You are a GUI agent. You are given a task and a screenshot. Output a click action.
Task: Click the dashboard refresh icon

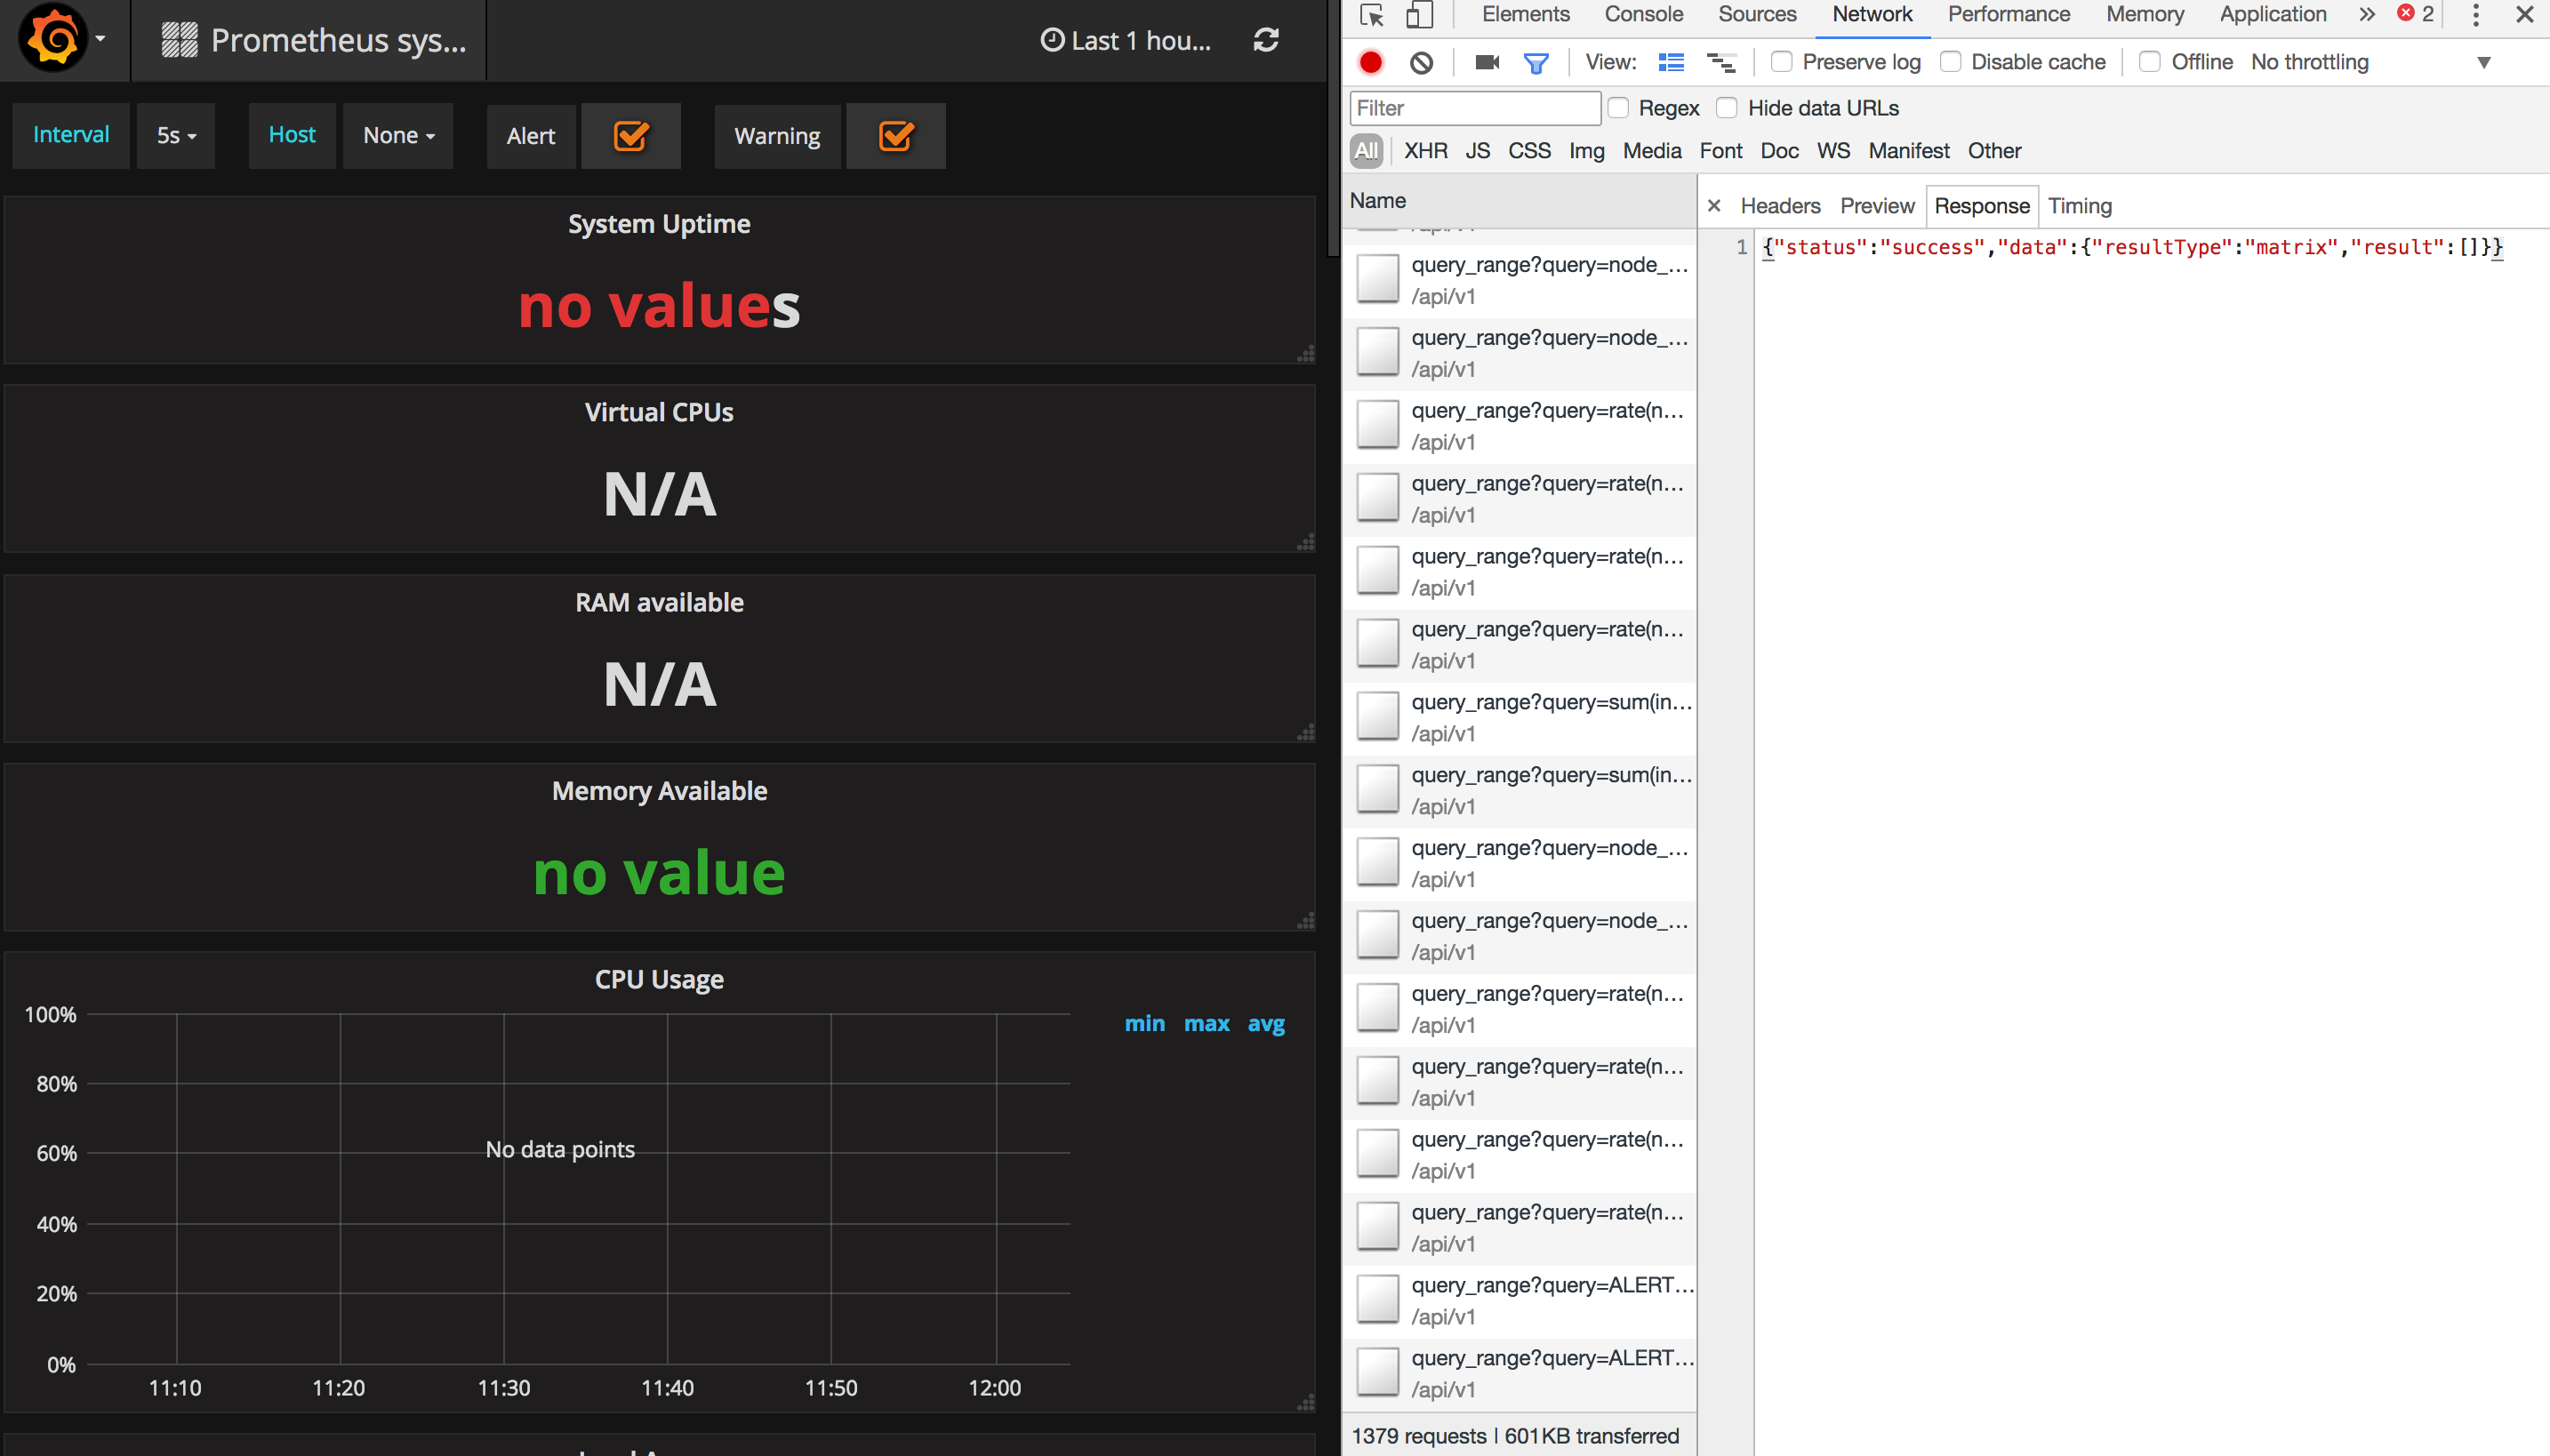[1266, 40]
